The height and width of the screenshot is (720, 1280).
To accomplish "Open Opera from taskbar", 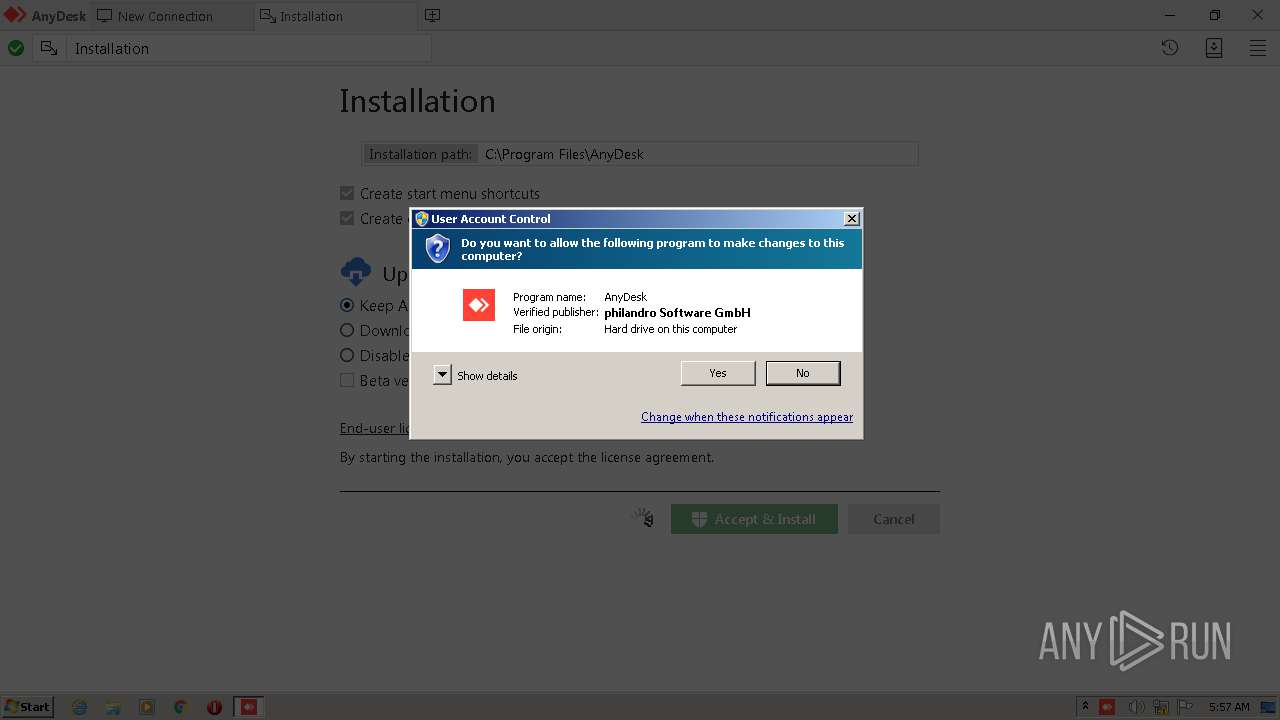I will 214,707.
